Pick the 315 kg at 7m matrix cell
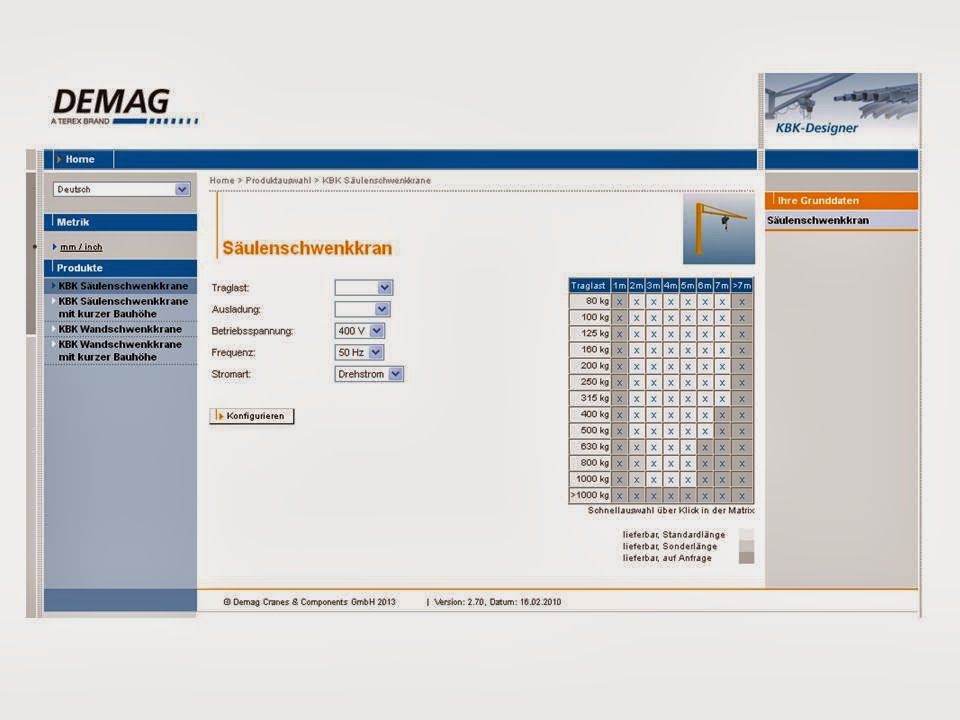This screenshot has width=960, height=720. pos(722,399)
